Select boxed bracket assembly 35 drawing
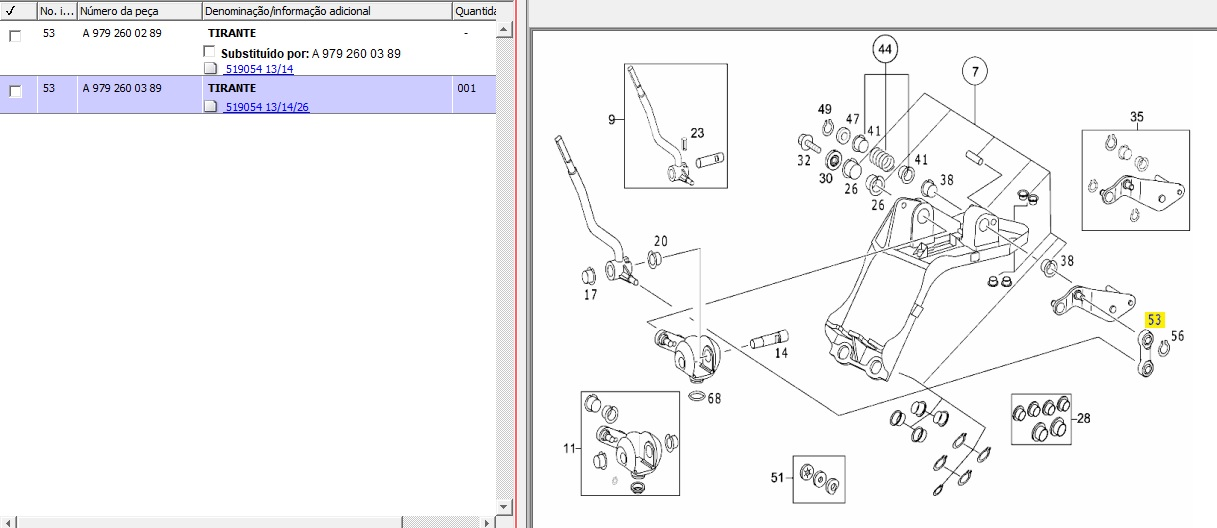 [x=1135, y=180]
